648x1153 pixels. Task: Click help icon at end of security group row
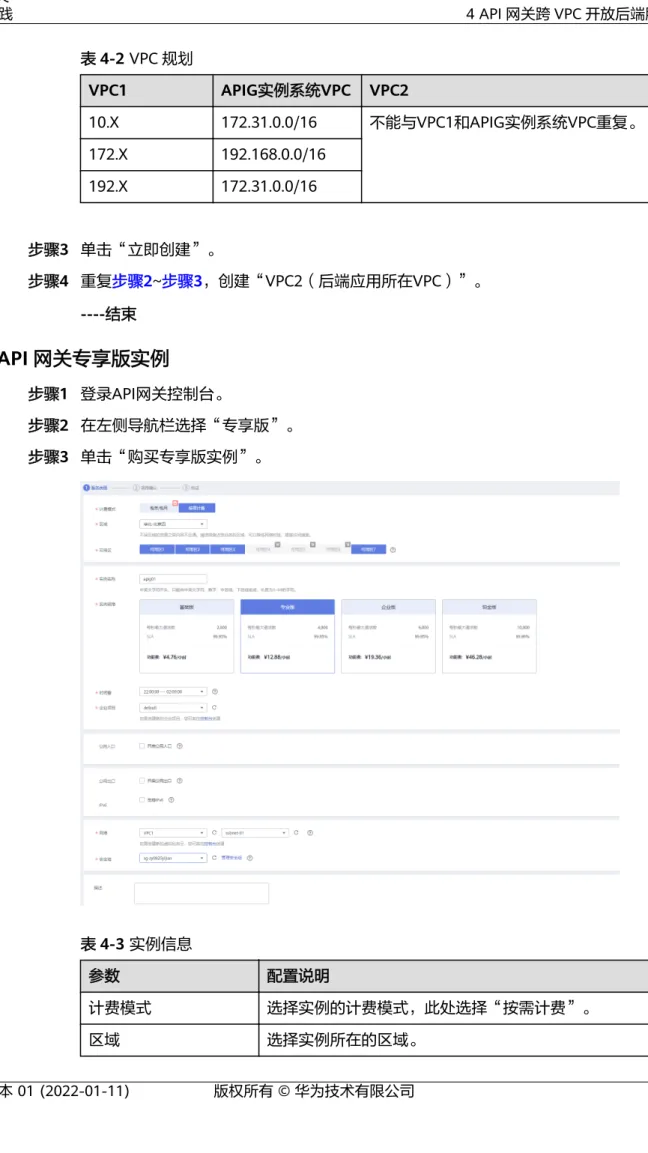[250, 857]
